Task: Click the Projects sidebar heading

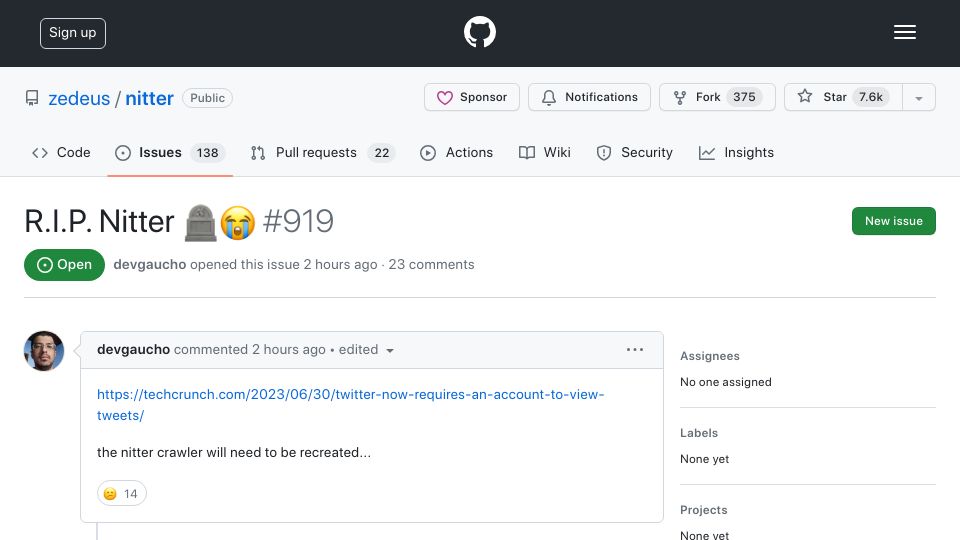Action: (703, 510)
